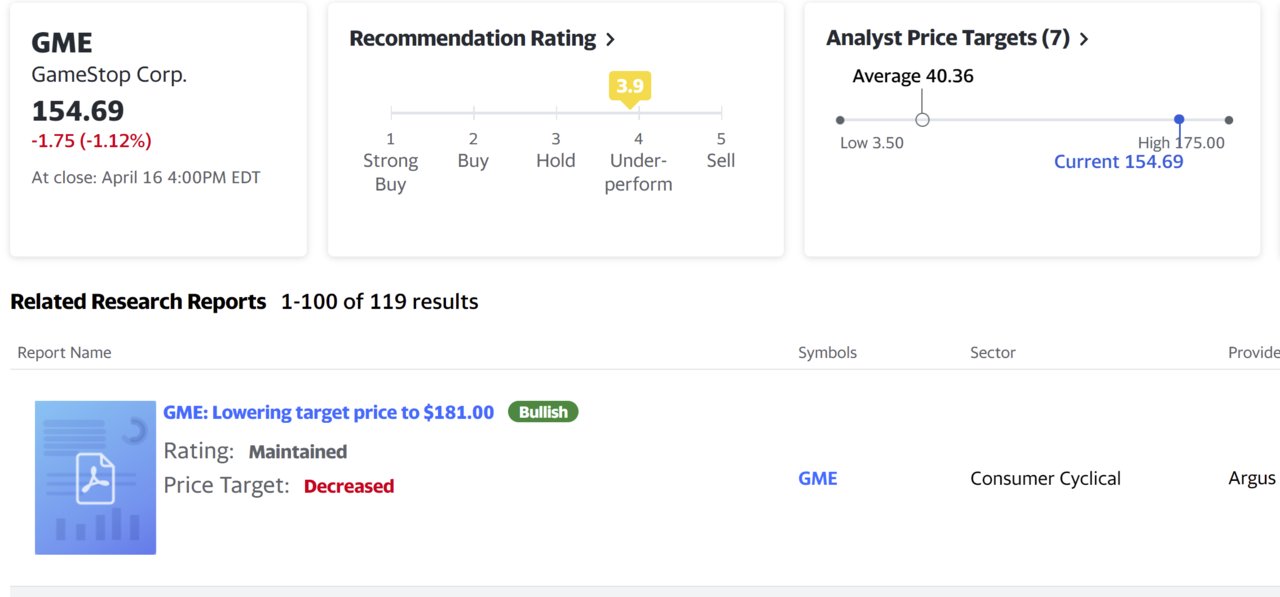Open the PDF research report thumbnail
1280x597 pixels.
[95, 477]
